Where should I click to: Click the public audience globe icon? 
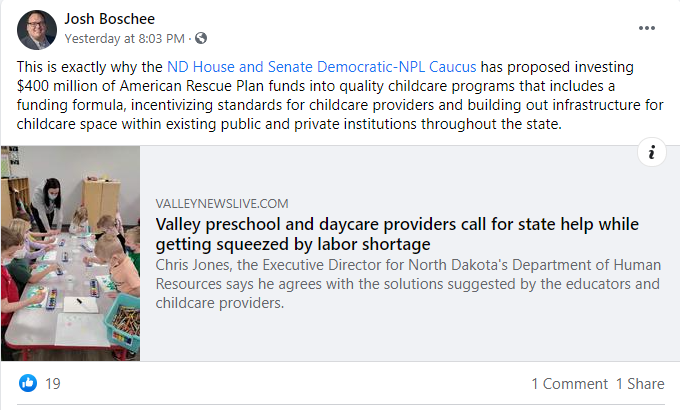tap(201, 38)
